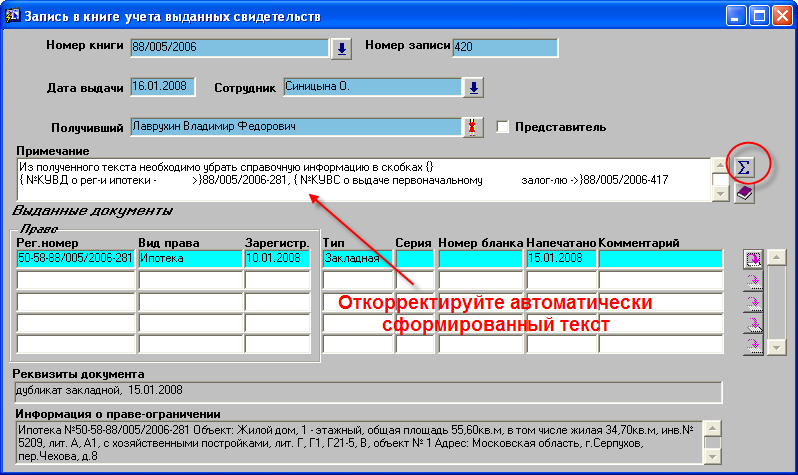
Task: Click Реквизиты документа field дубликат закладной
Action: tap(368, 392)
